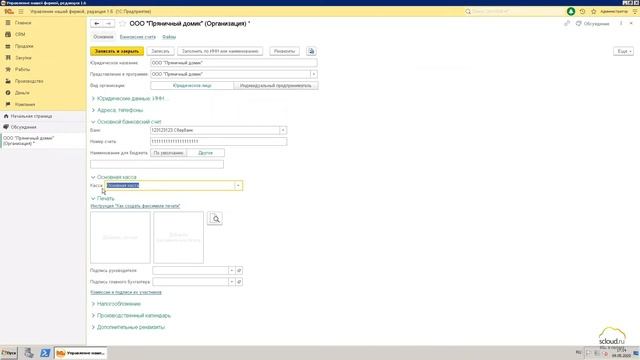Select По умолчанию budget naming option

click(169, 153)
